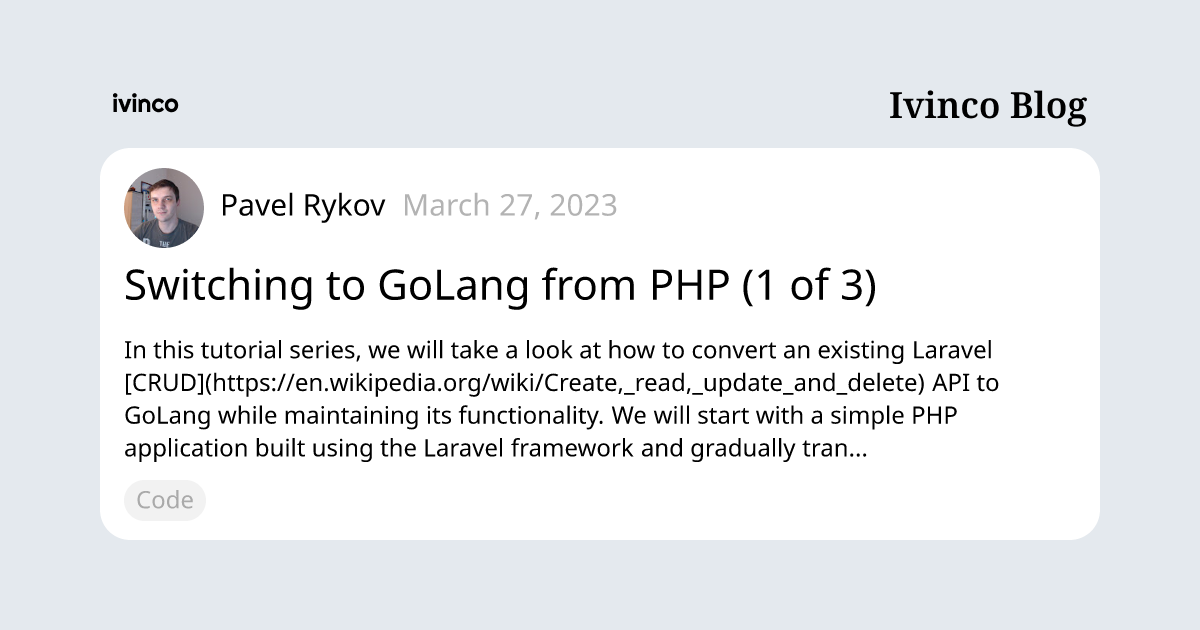1200x630 pixels.
Task: Open the Switching to GoLang post title
Action: (500, 286)
